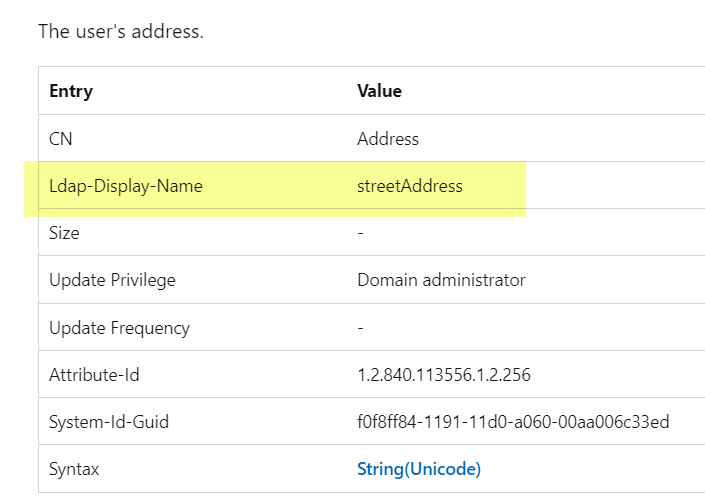Select the Update Privilege entry label
The width and height of the screenshot is (705, 498).
[112, 280]
